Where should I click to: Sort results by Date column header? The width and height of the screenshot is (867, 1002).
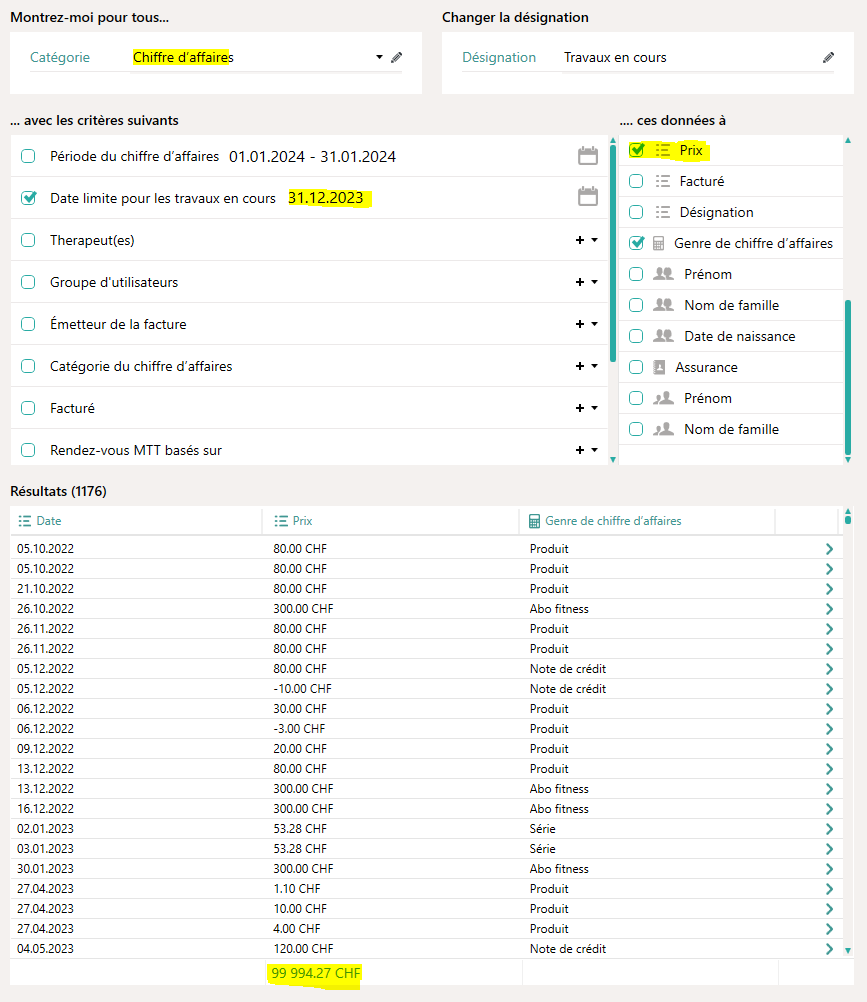point(49,521)
